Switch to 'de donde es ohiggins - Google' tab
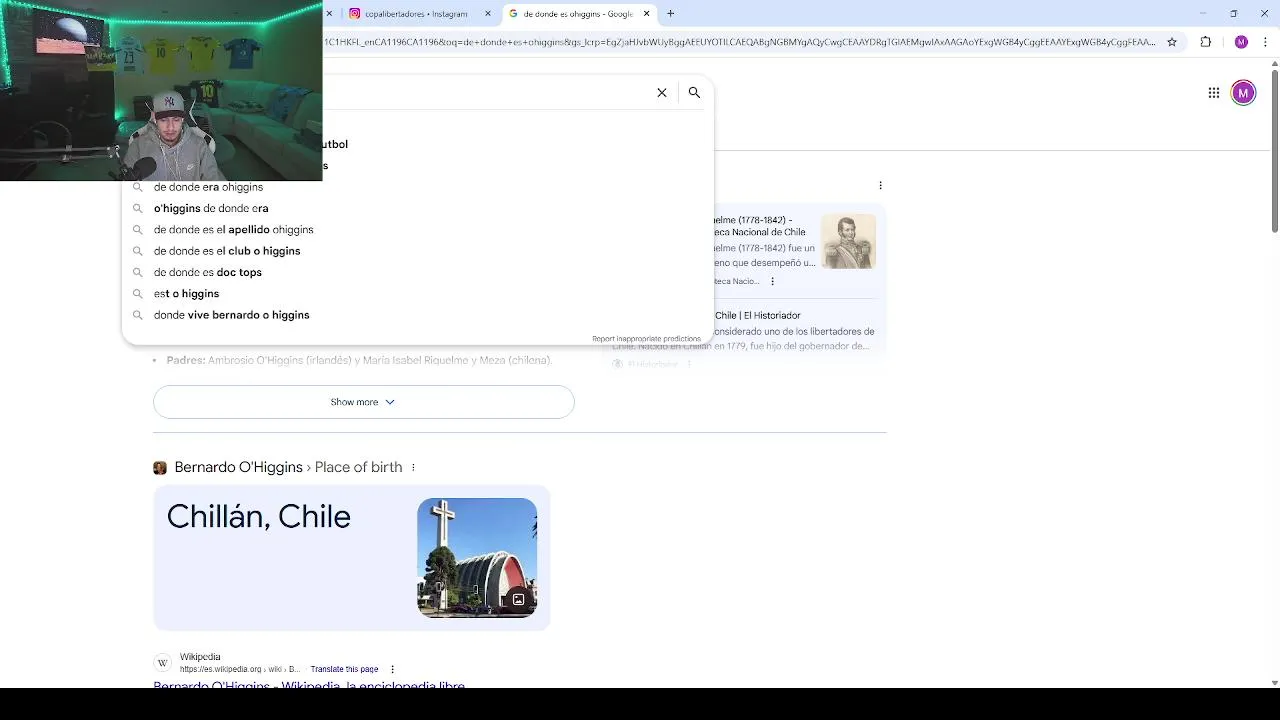Screen dimensions: 1280x720 577,14
